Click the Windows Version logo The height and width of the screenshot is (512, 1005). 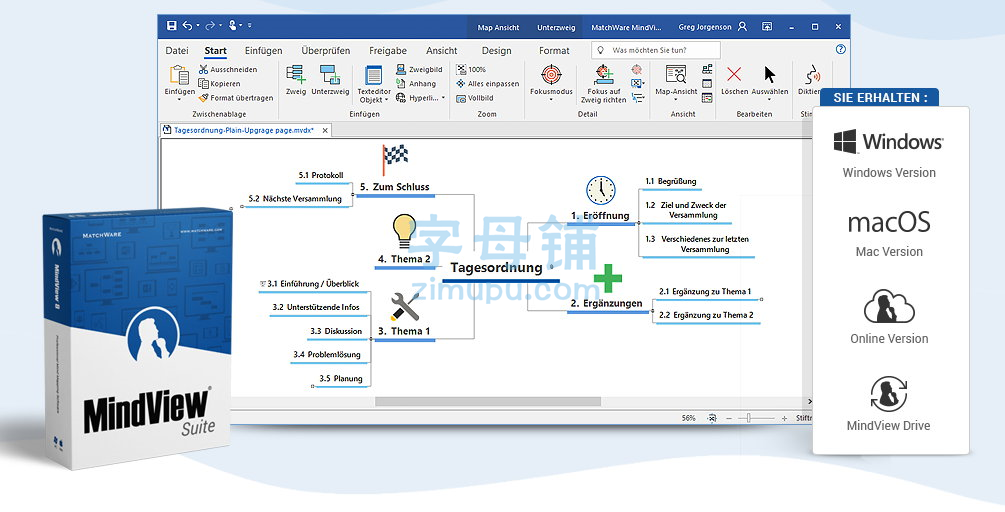[x=888, y=141]
